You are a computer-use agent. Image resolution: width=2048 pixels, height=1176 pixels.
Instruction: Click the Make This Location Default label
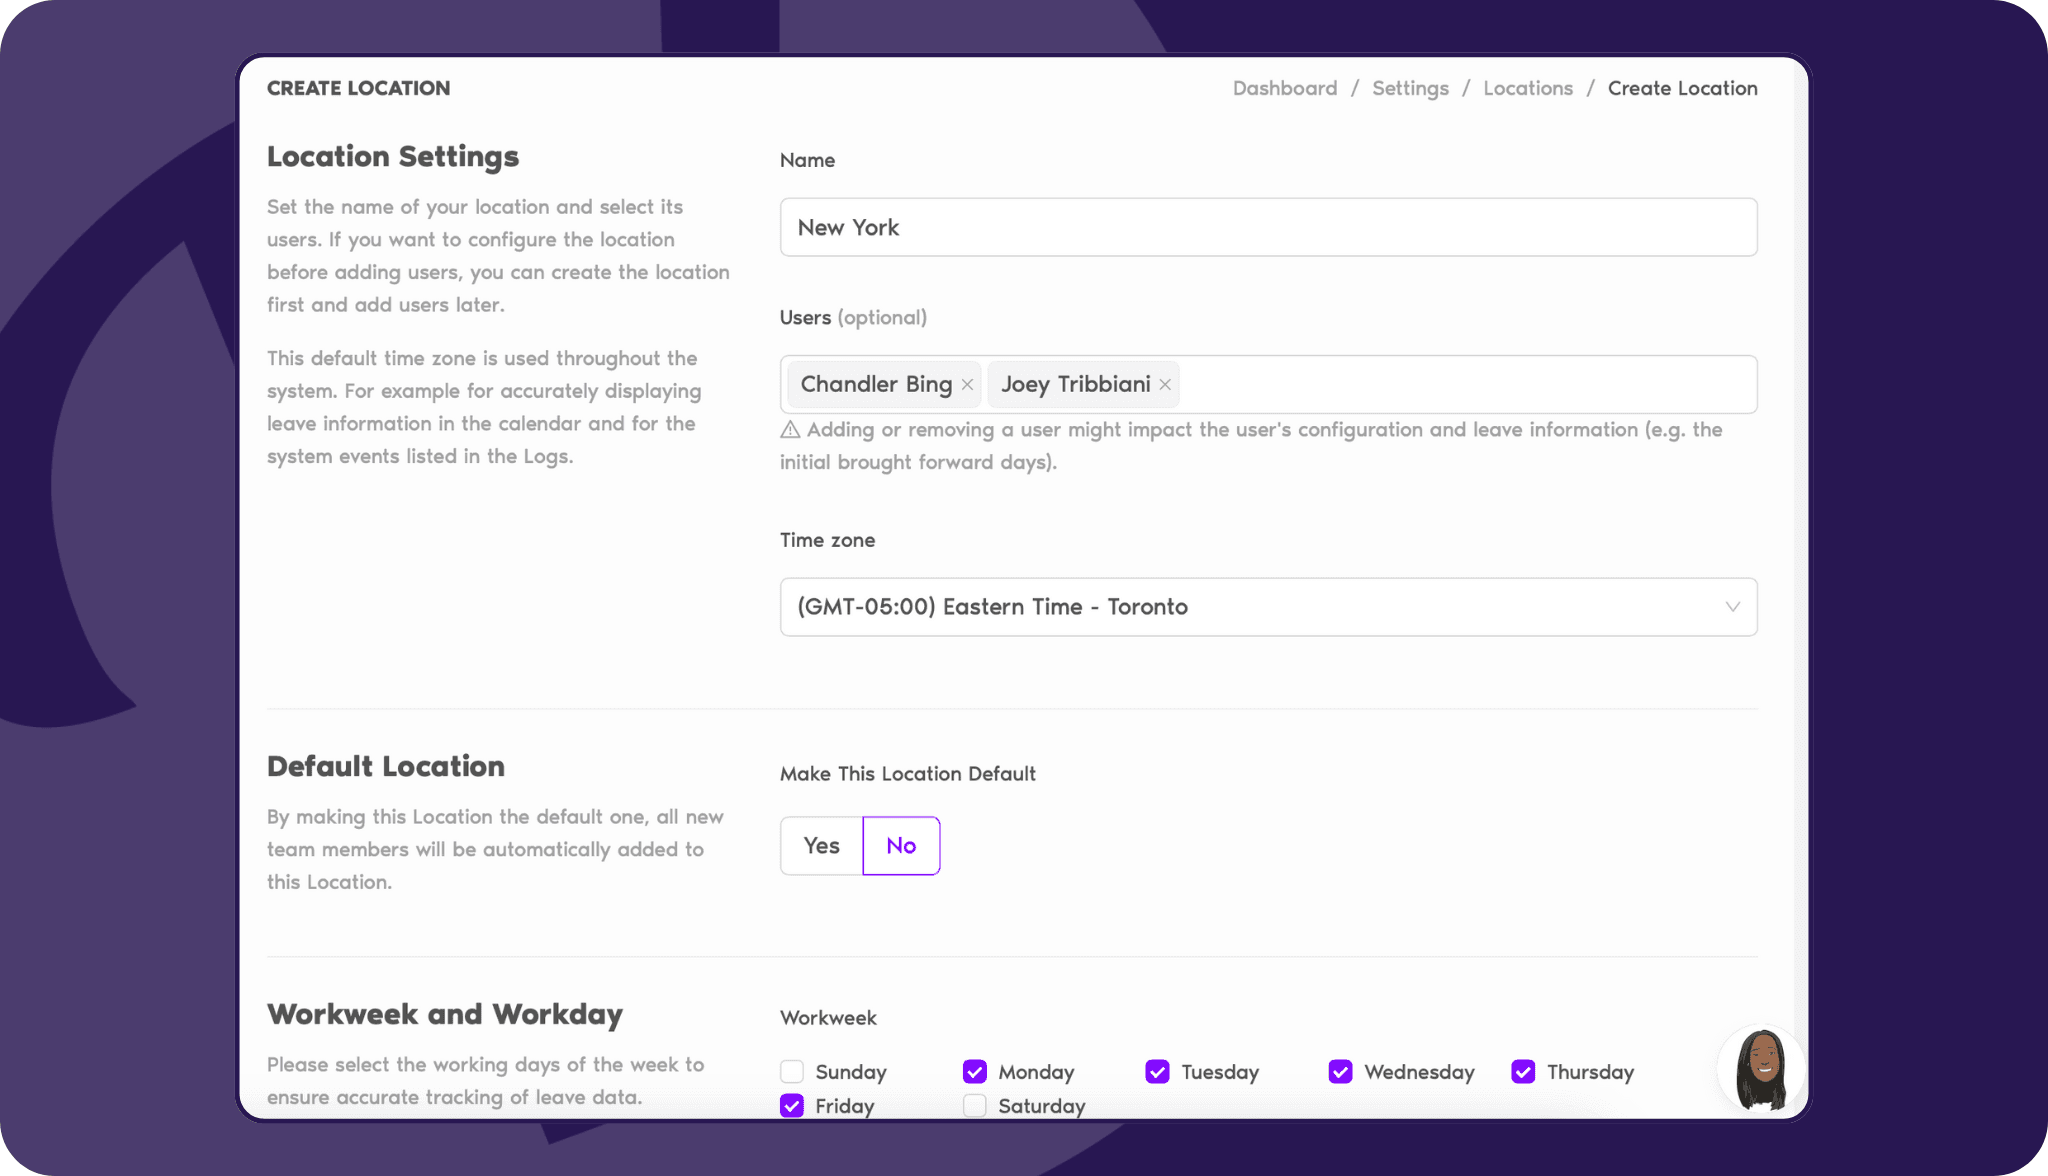click(908, 774)
